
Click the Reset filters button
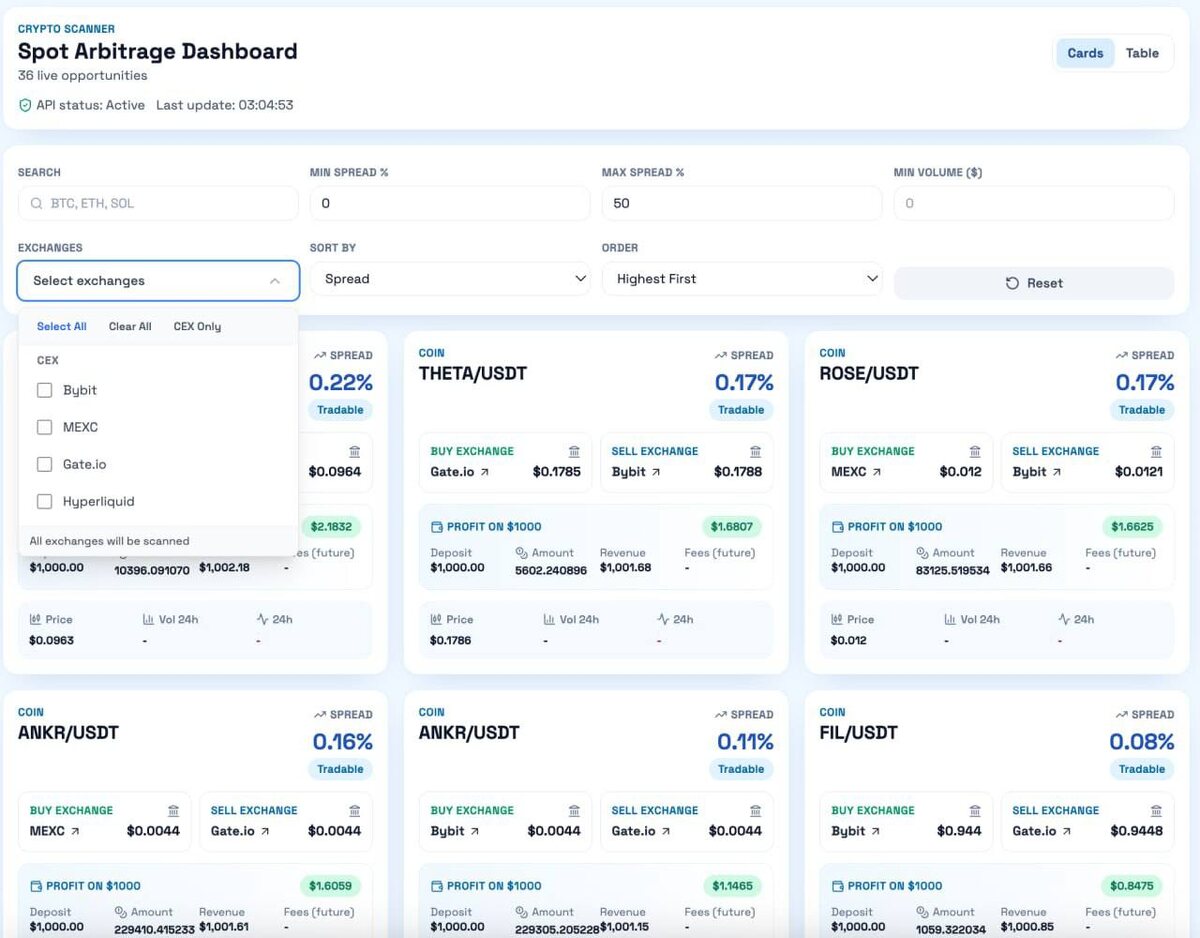point(1034,283)
